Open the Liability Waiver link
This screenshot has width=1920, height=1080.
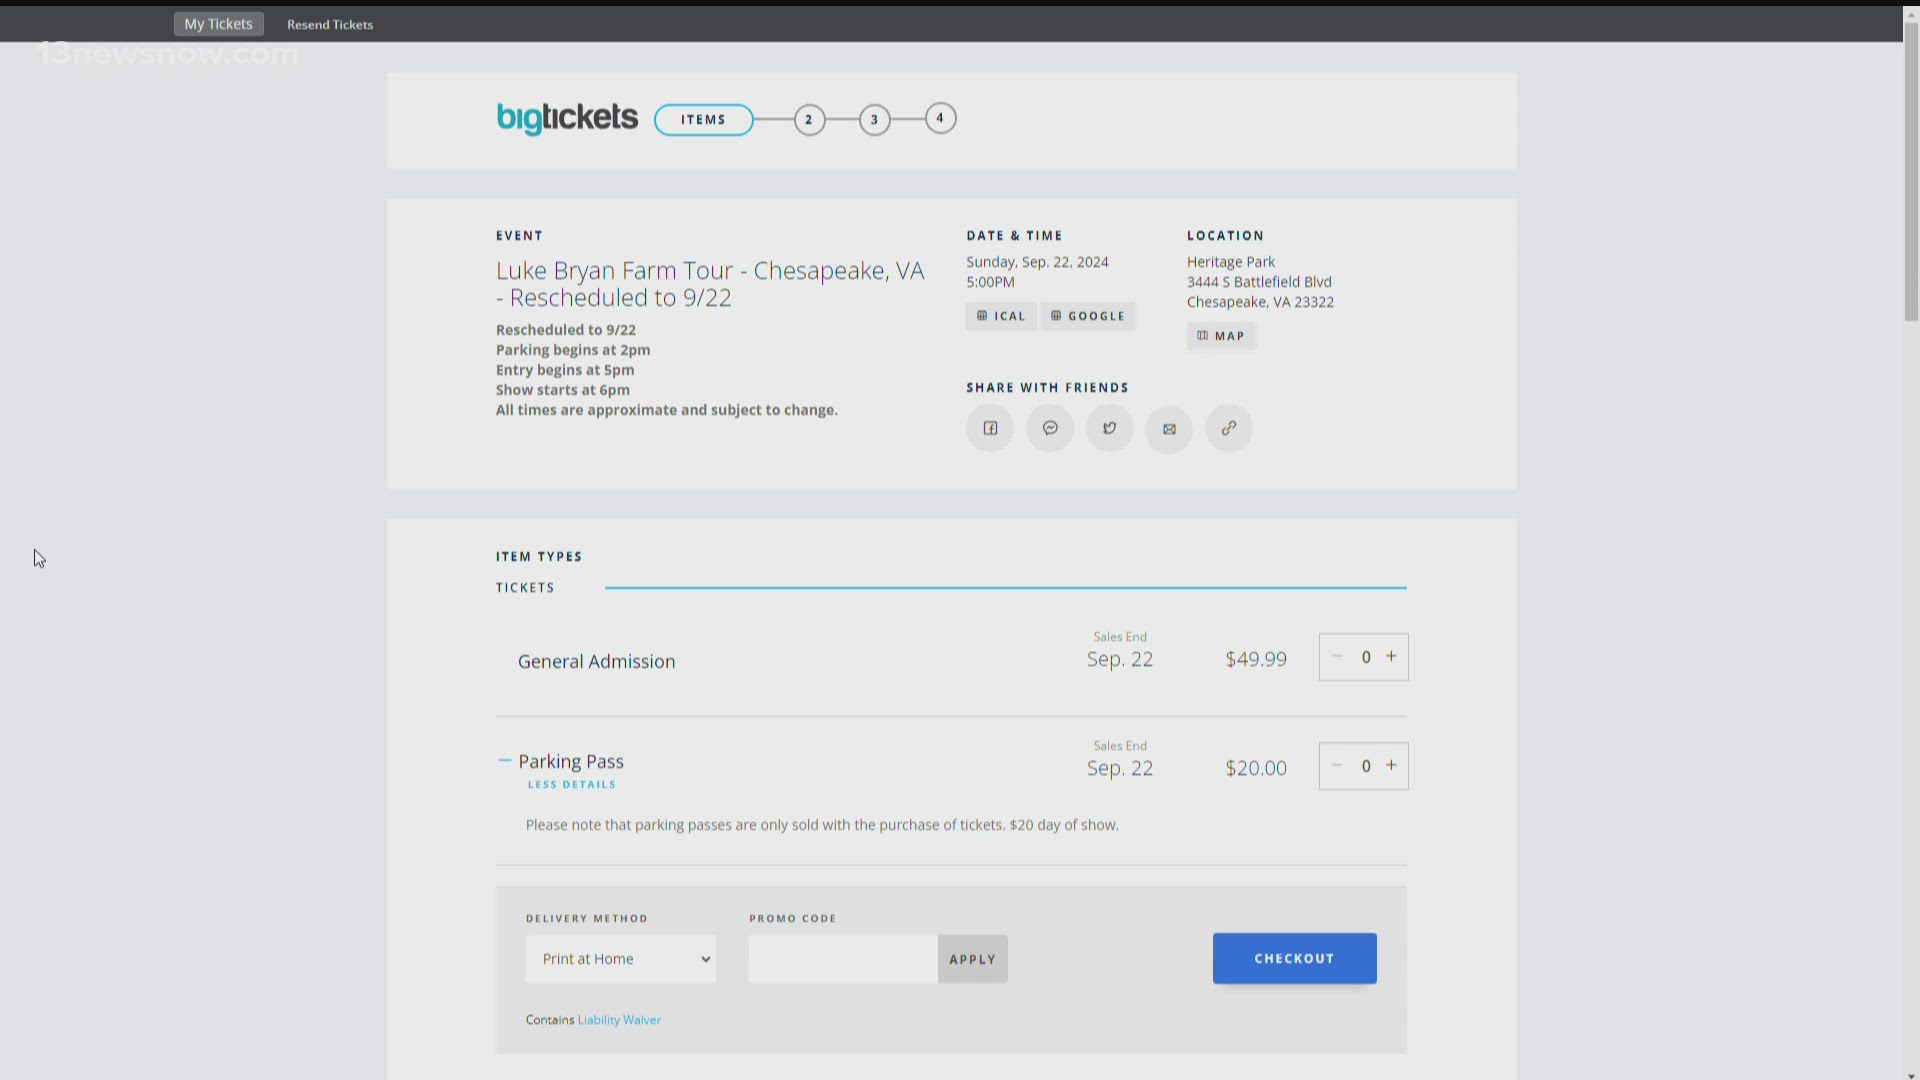tap(618, 1018)
